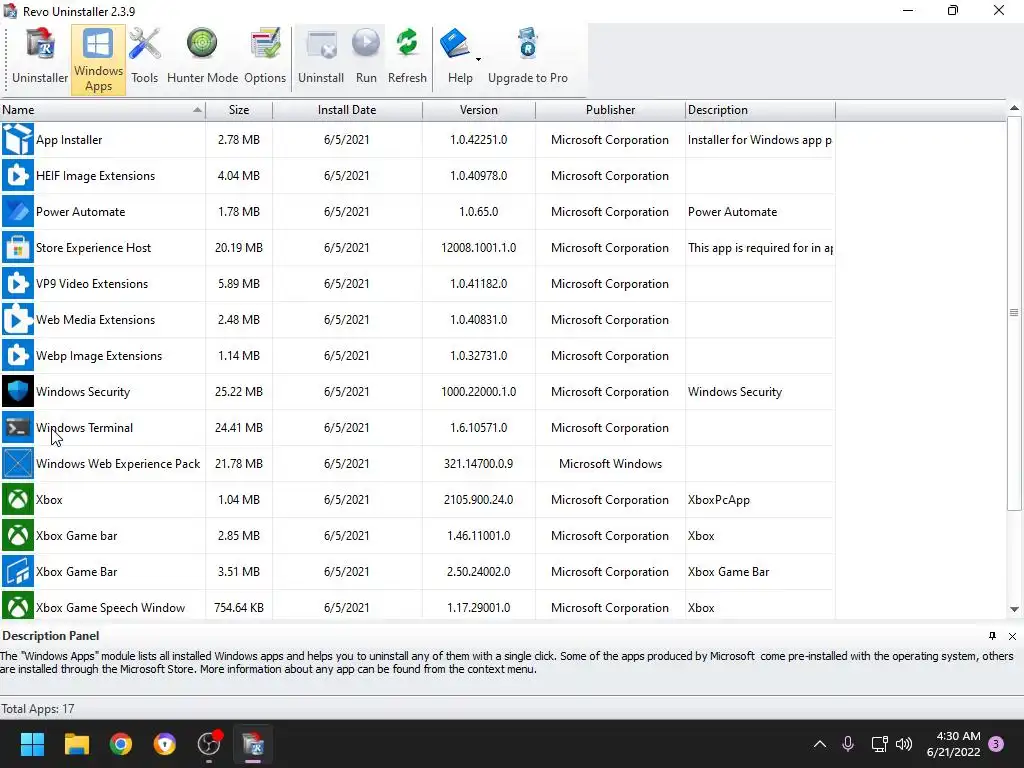Select the Windows Web Experience Pack icon
Viewport: 1024px width, 768px height.
click(18, 463)
